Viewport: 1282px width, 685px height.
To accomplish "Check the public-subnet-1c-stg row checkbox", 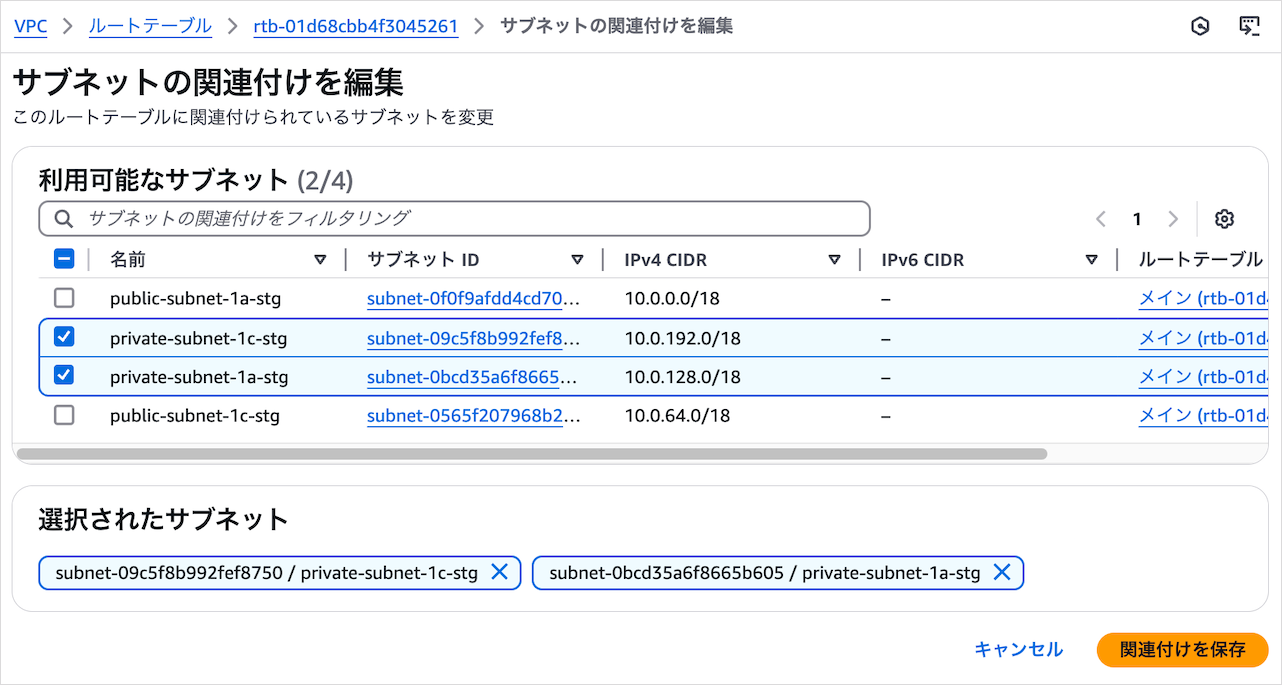I will point(64,415).
